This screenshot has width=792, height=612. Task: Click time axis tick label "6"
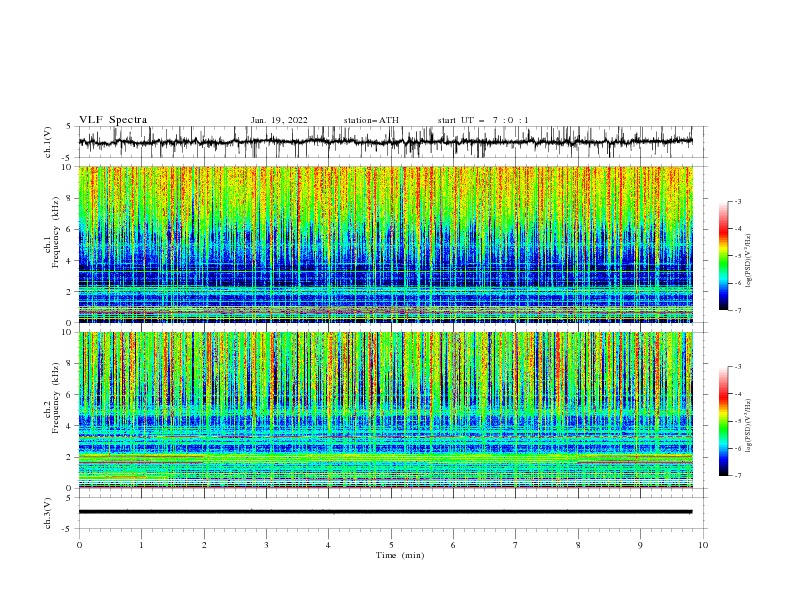point(453,545)
